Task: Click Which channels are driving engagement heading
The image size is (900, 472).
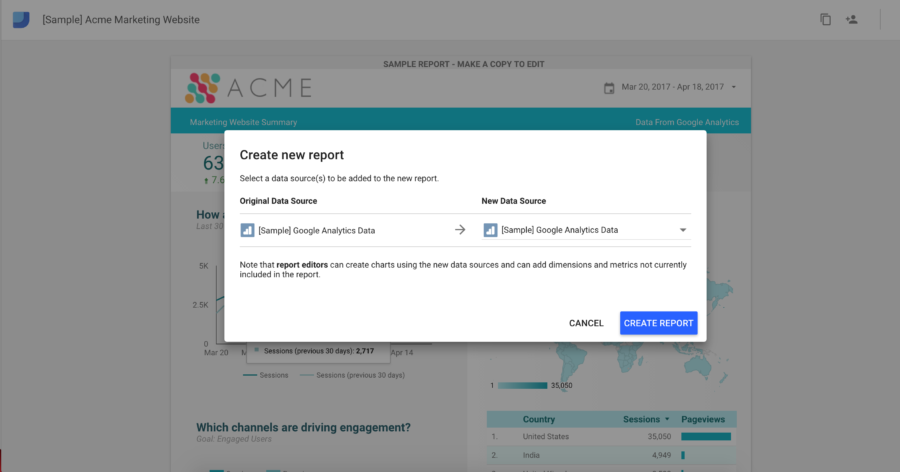Action: click(x=303, y=427)
